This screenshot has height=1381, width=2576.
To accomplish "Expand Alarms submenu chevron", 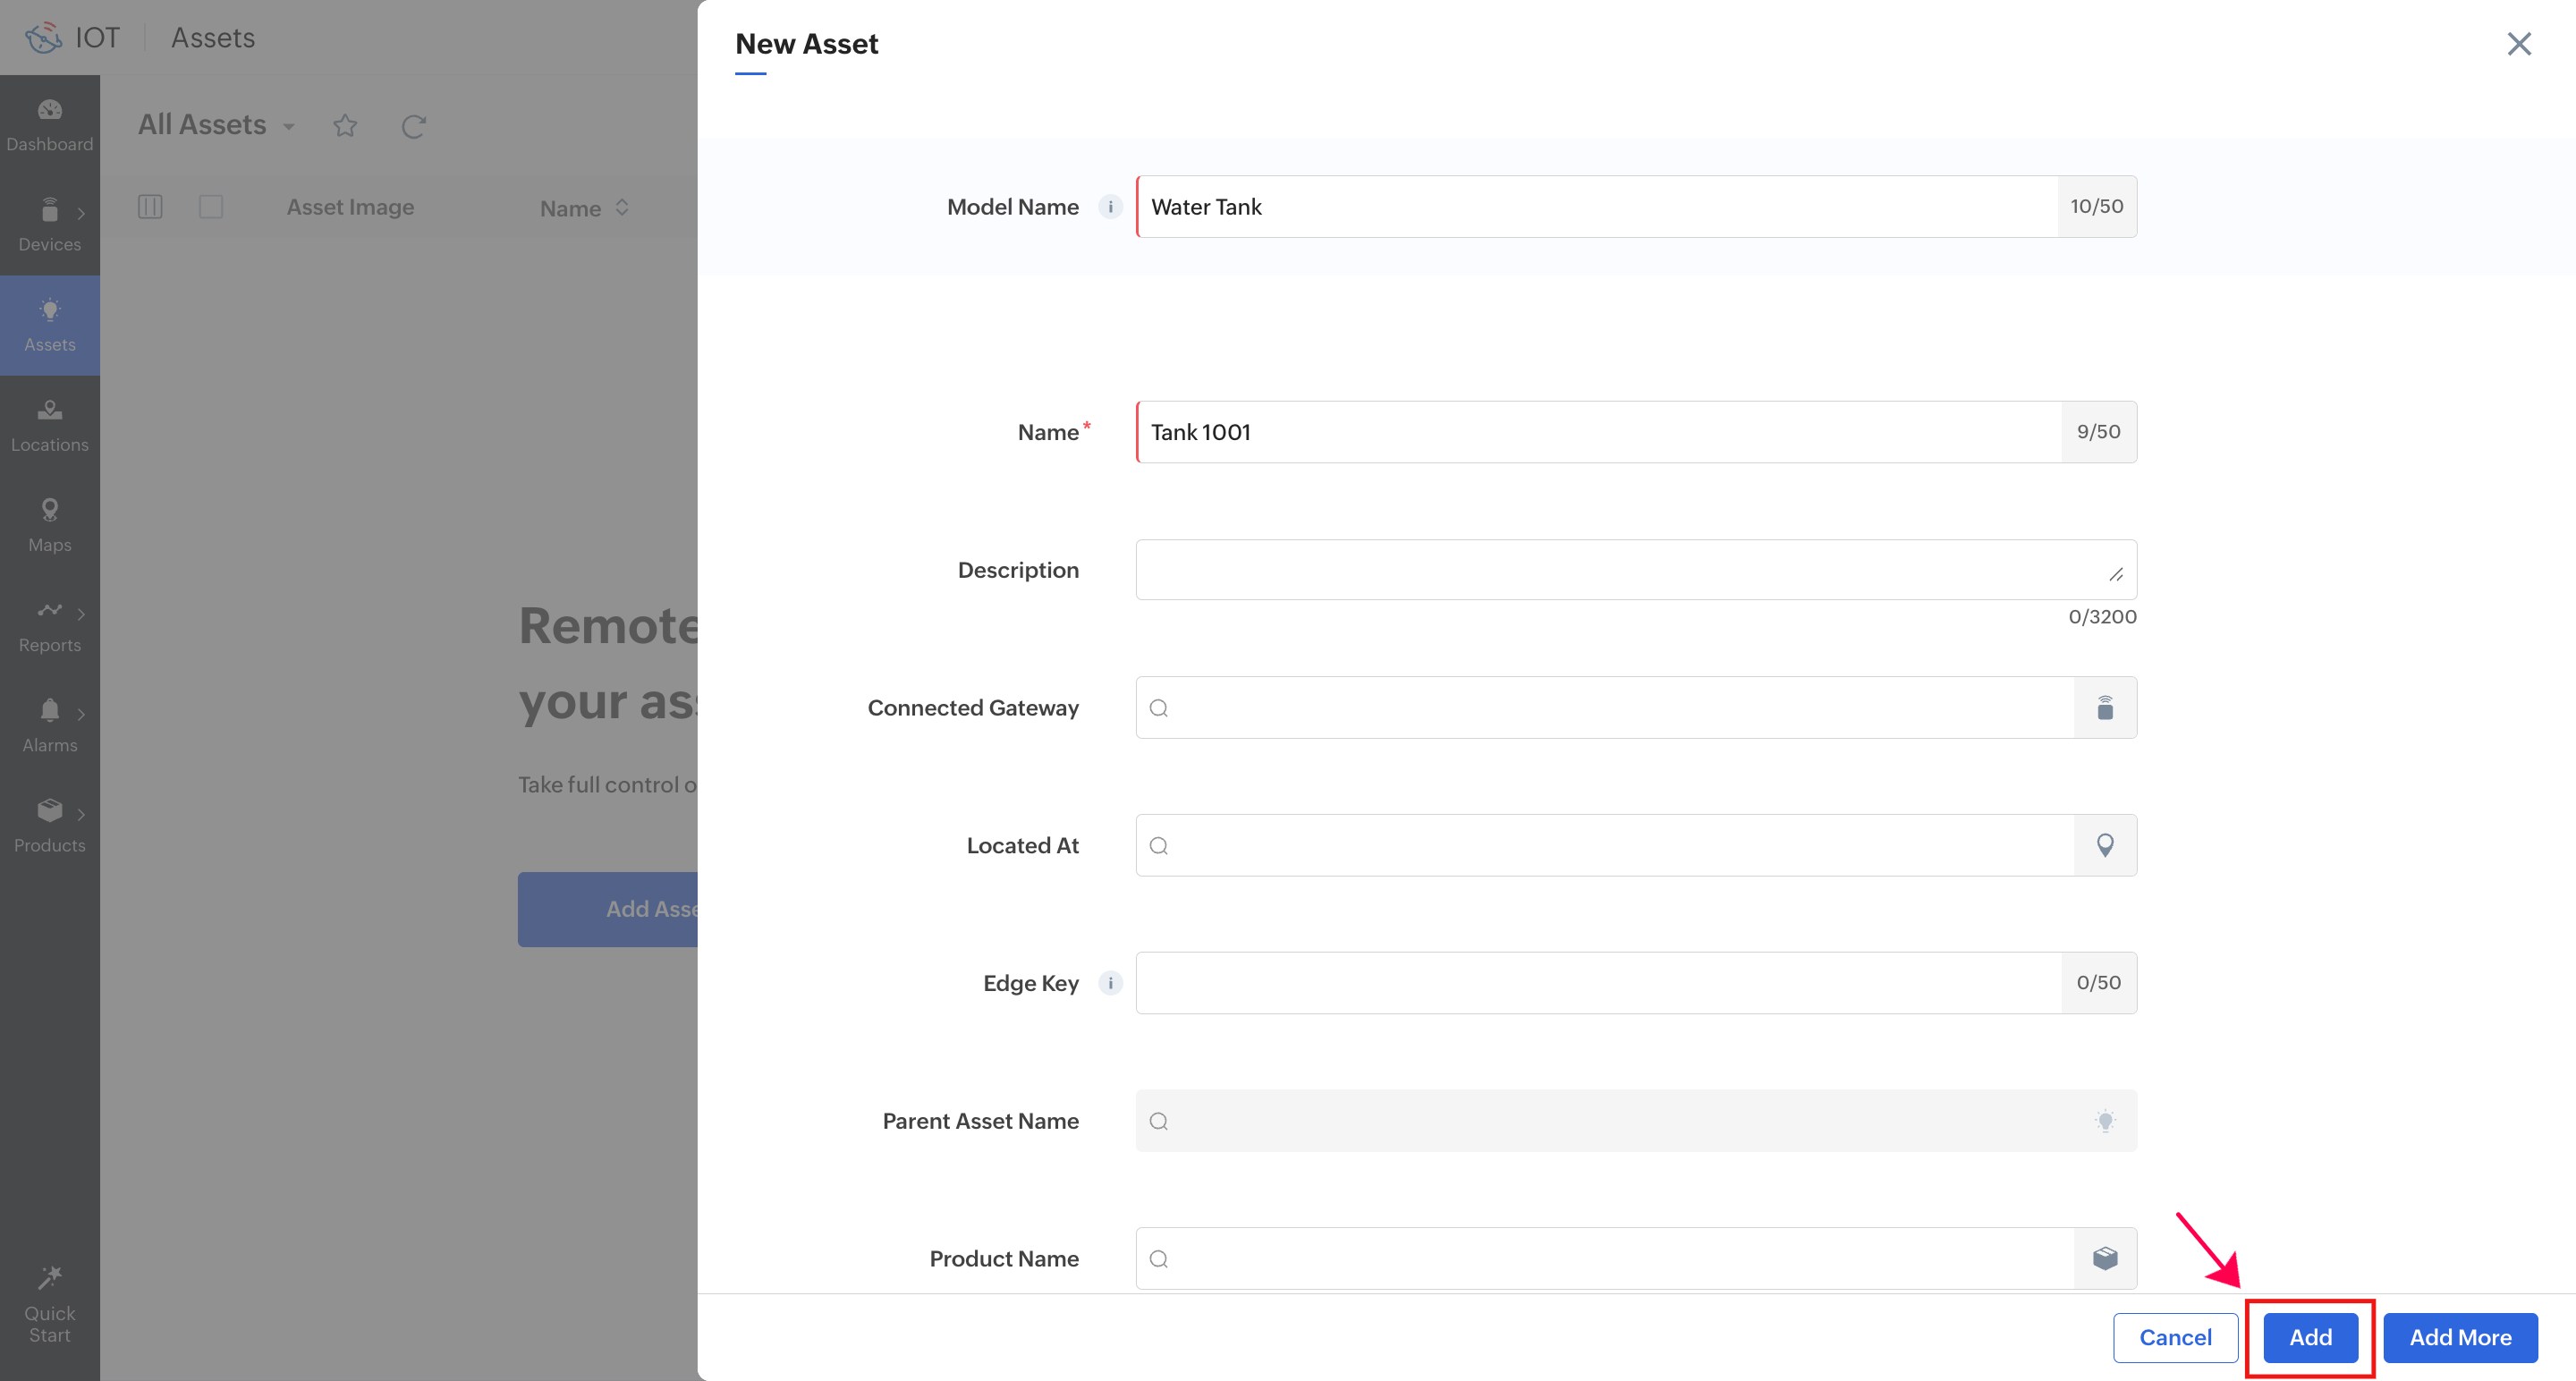I will [x=81, y=713].
